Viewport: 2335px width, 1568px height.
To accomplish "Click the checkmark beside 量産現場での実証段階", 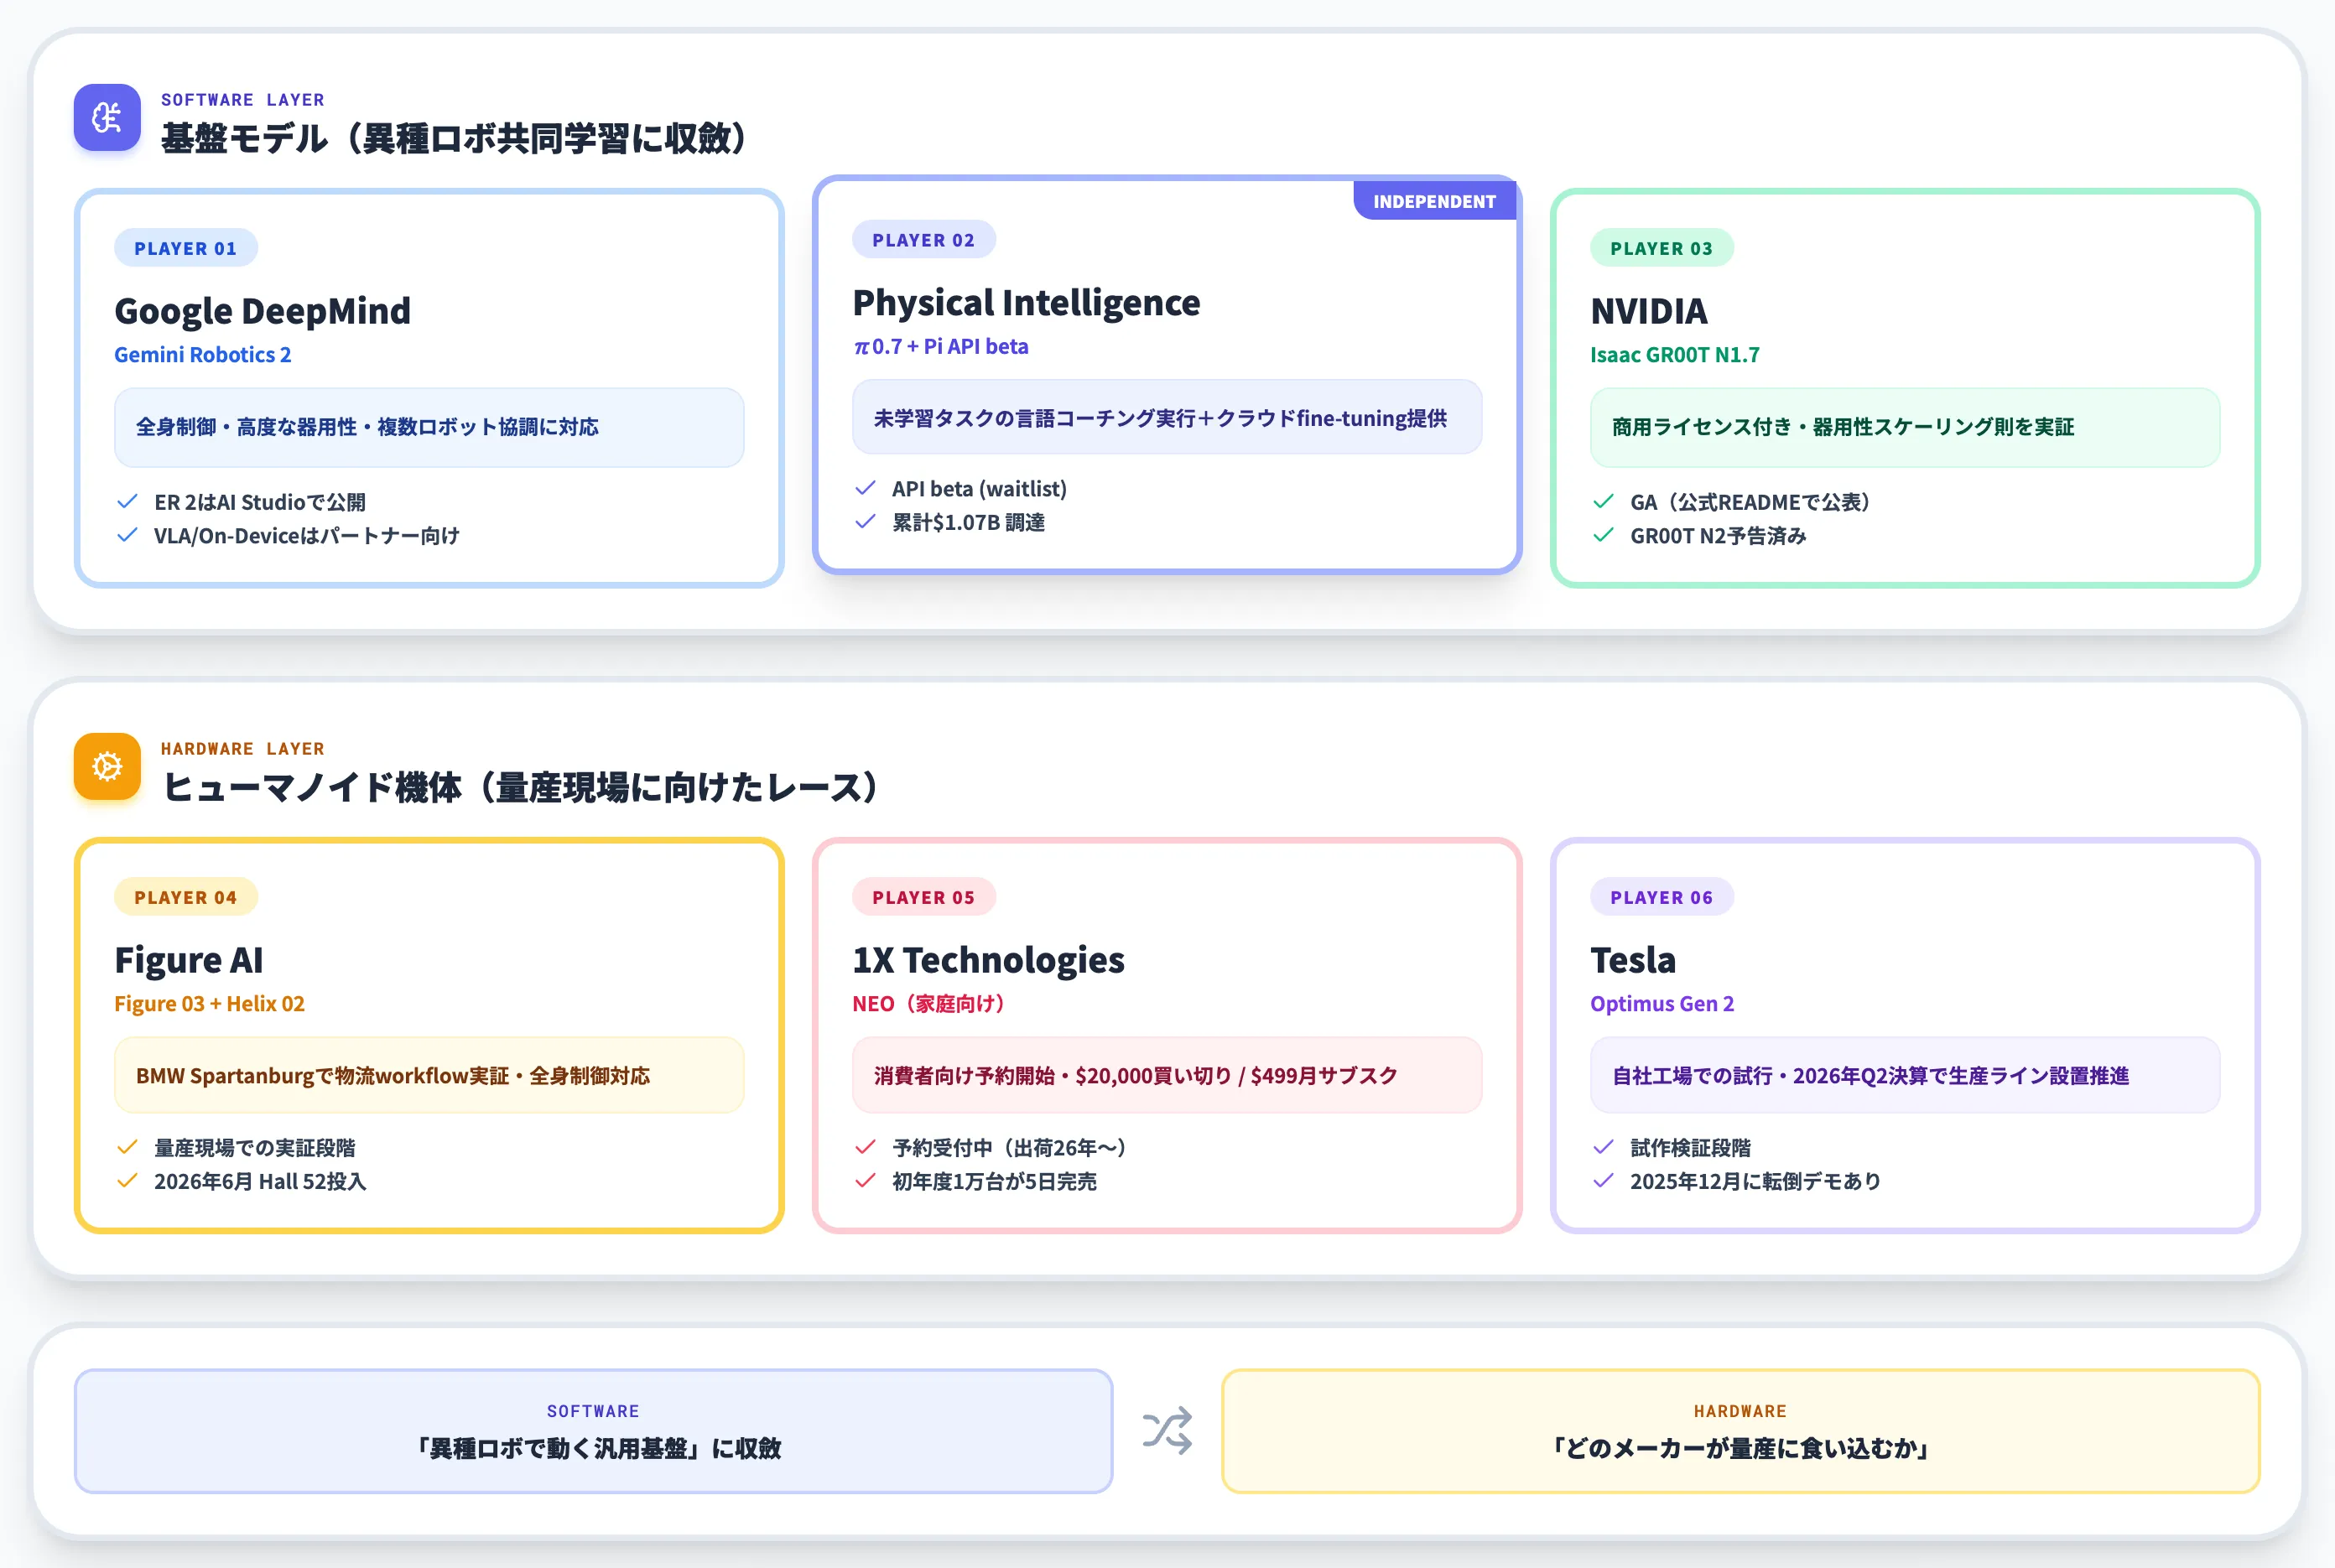I will click(x=127, y=1147).
